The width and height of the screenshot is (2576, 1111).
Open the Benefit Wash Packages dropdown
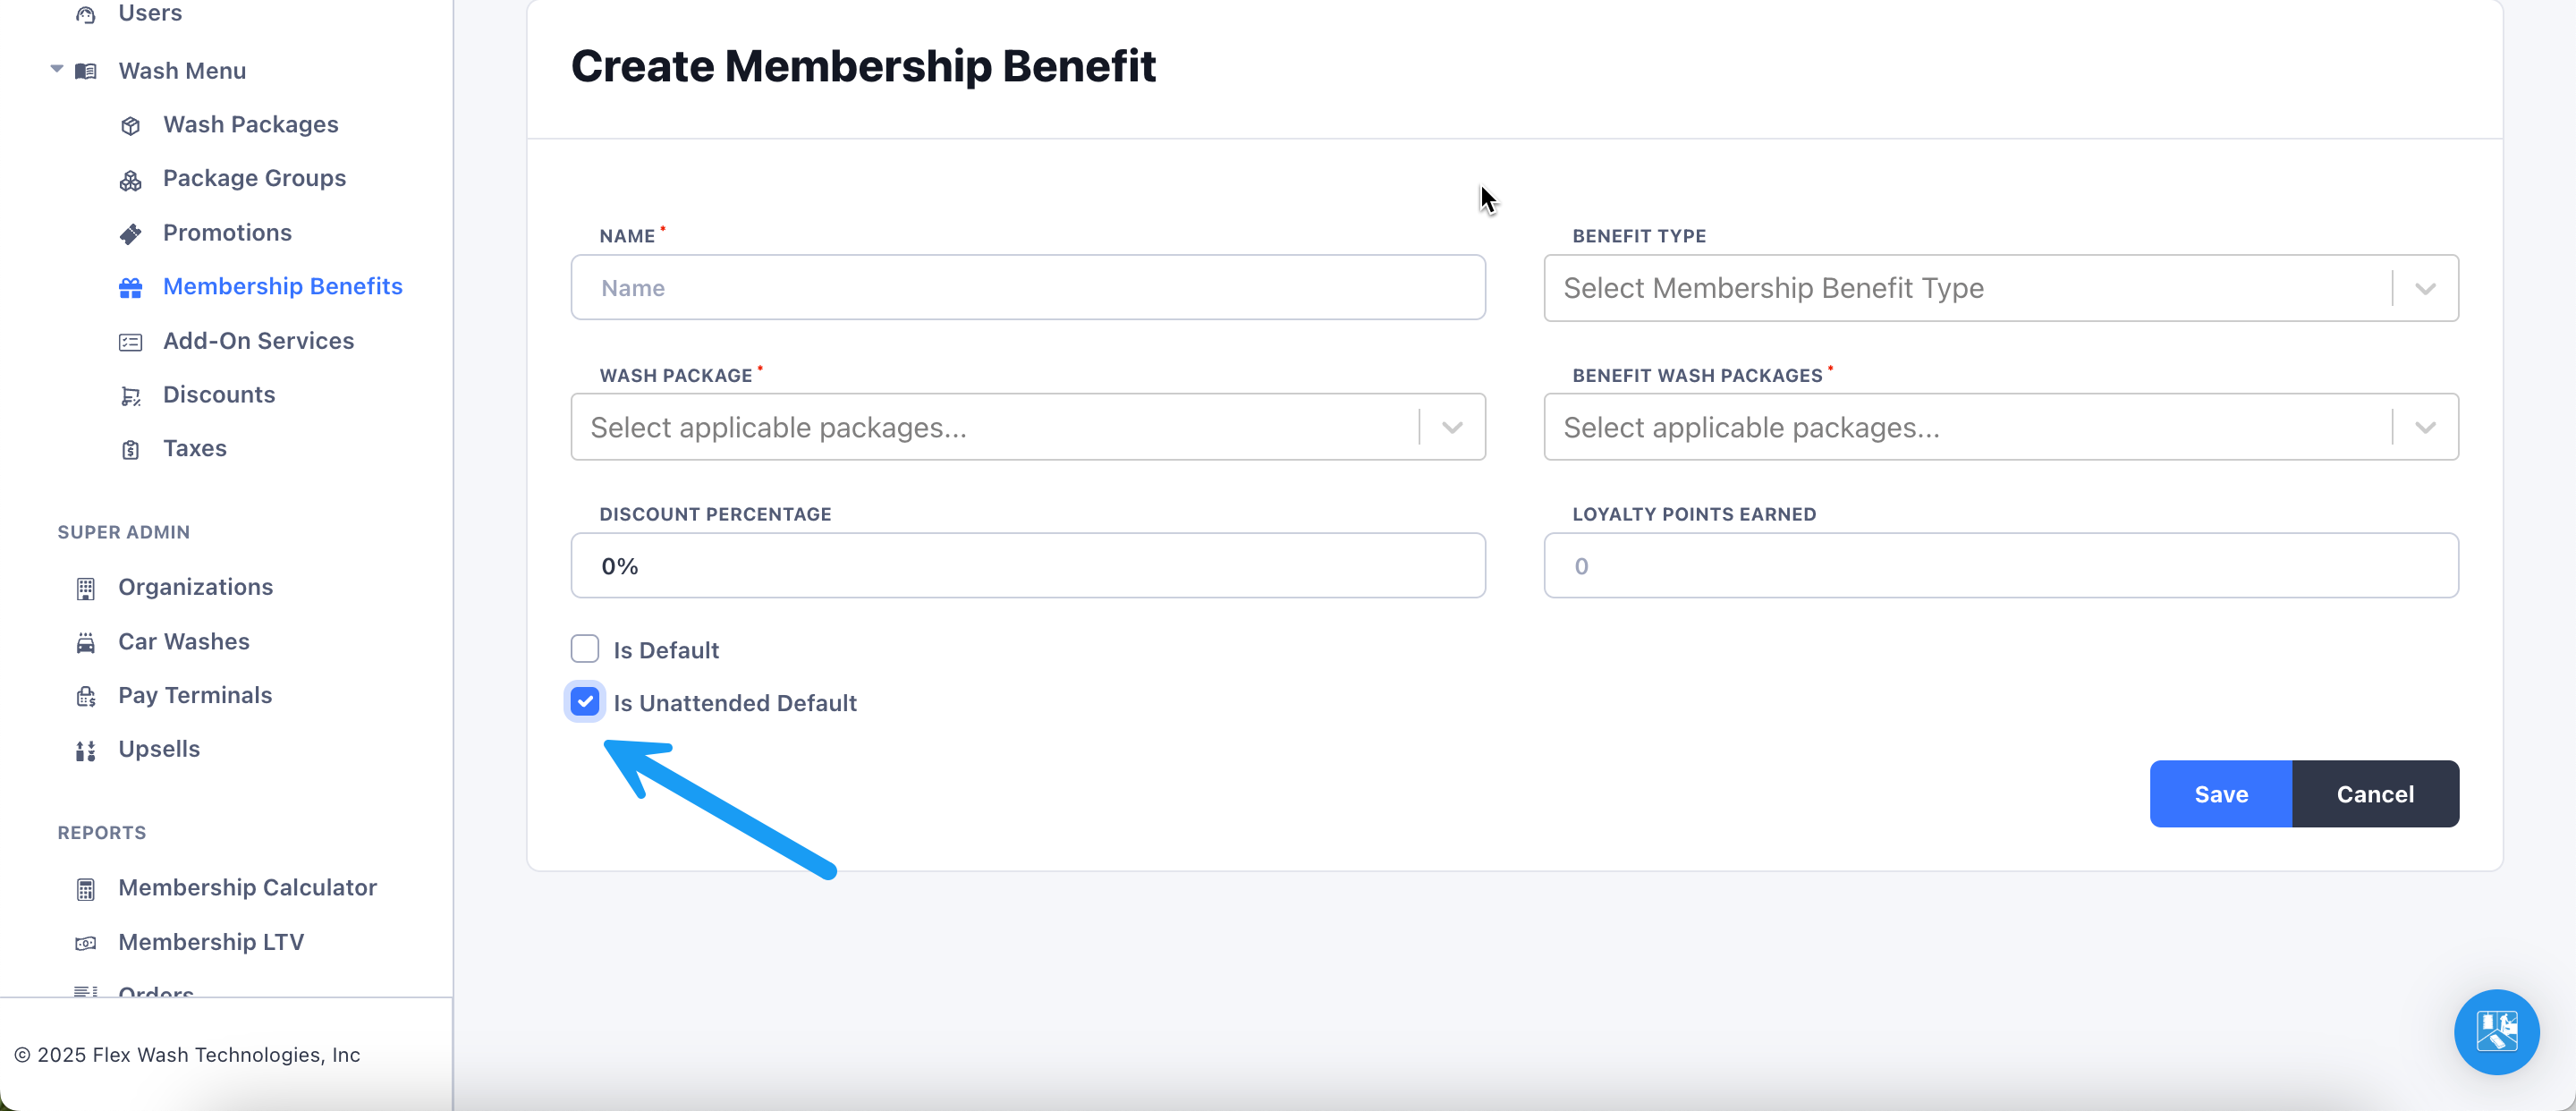[x=2000, y=427]
